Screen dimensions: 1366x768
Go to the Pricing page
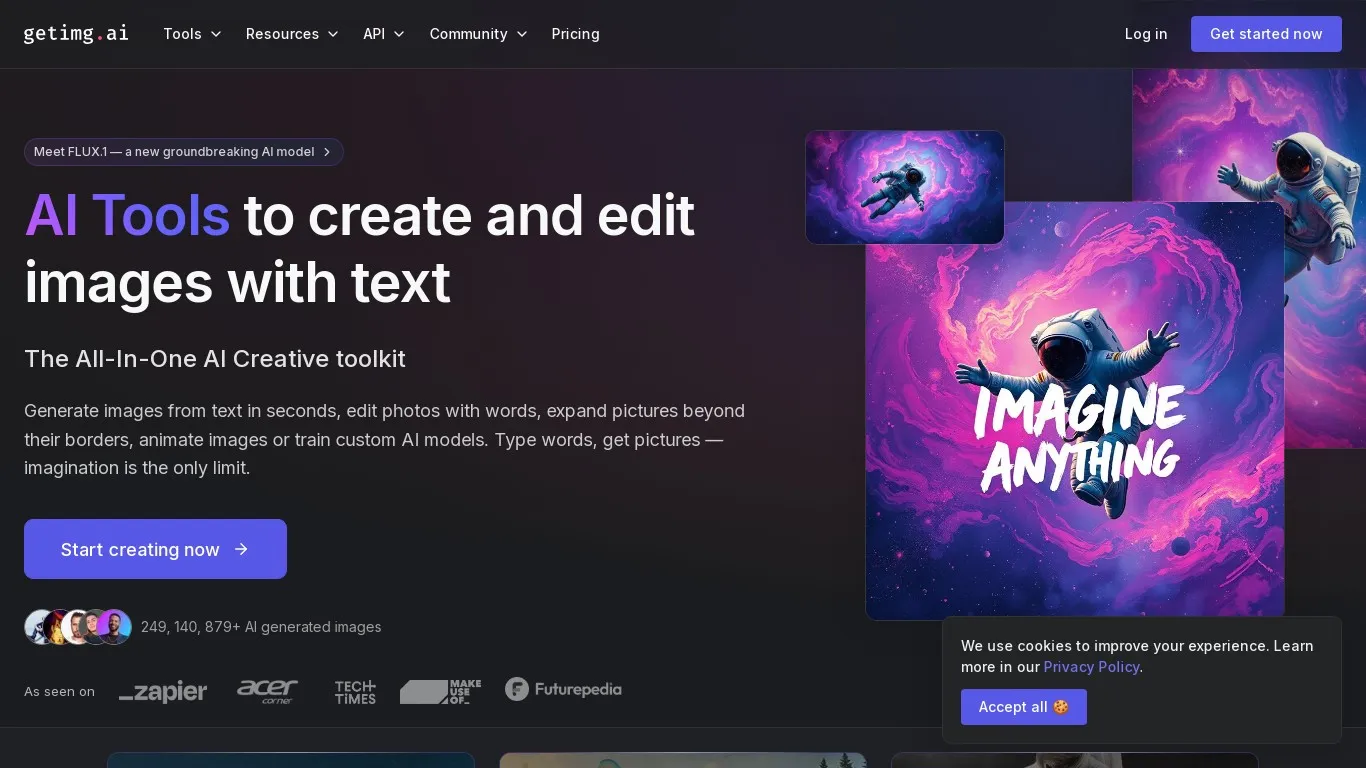tap(575, 34)
